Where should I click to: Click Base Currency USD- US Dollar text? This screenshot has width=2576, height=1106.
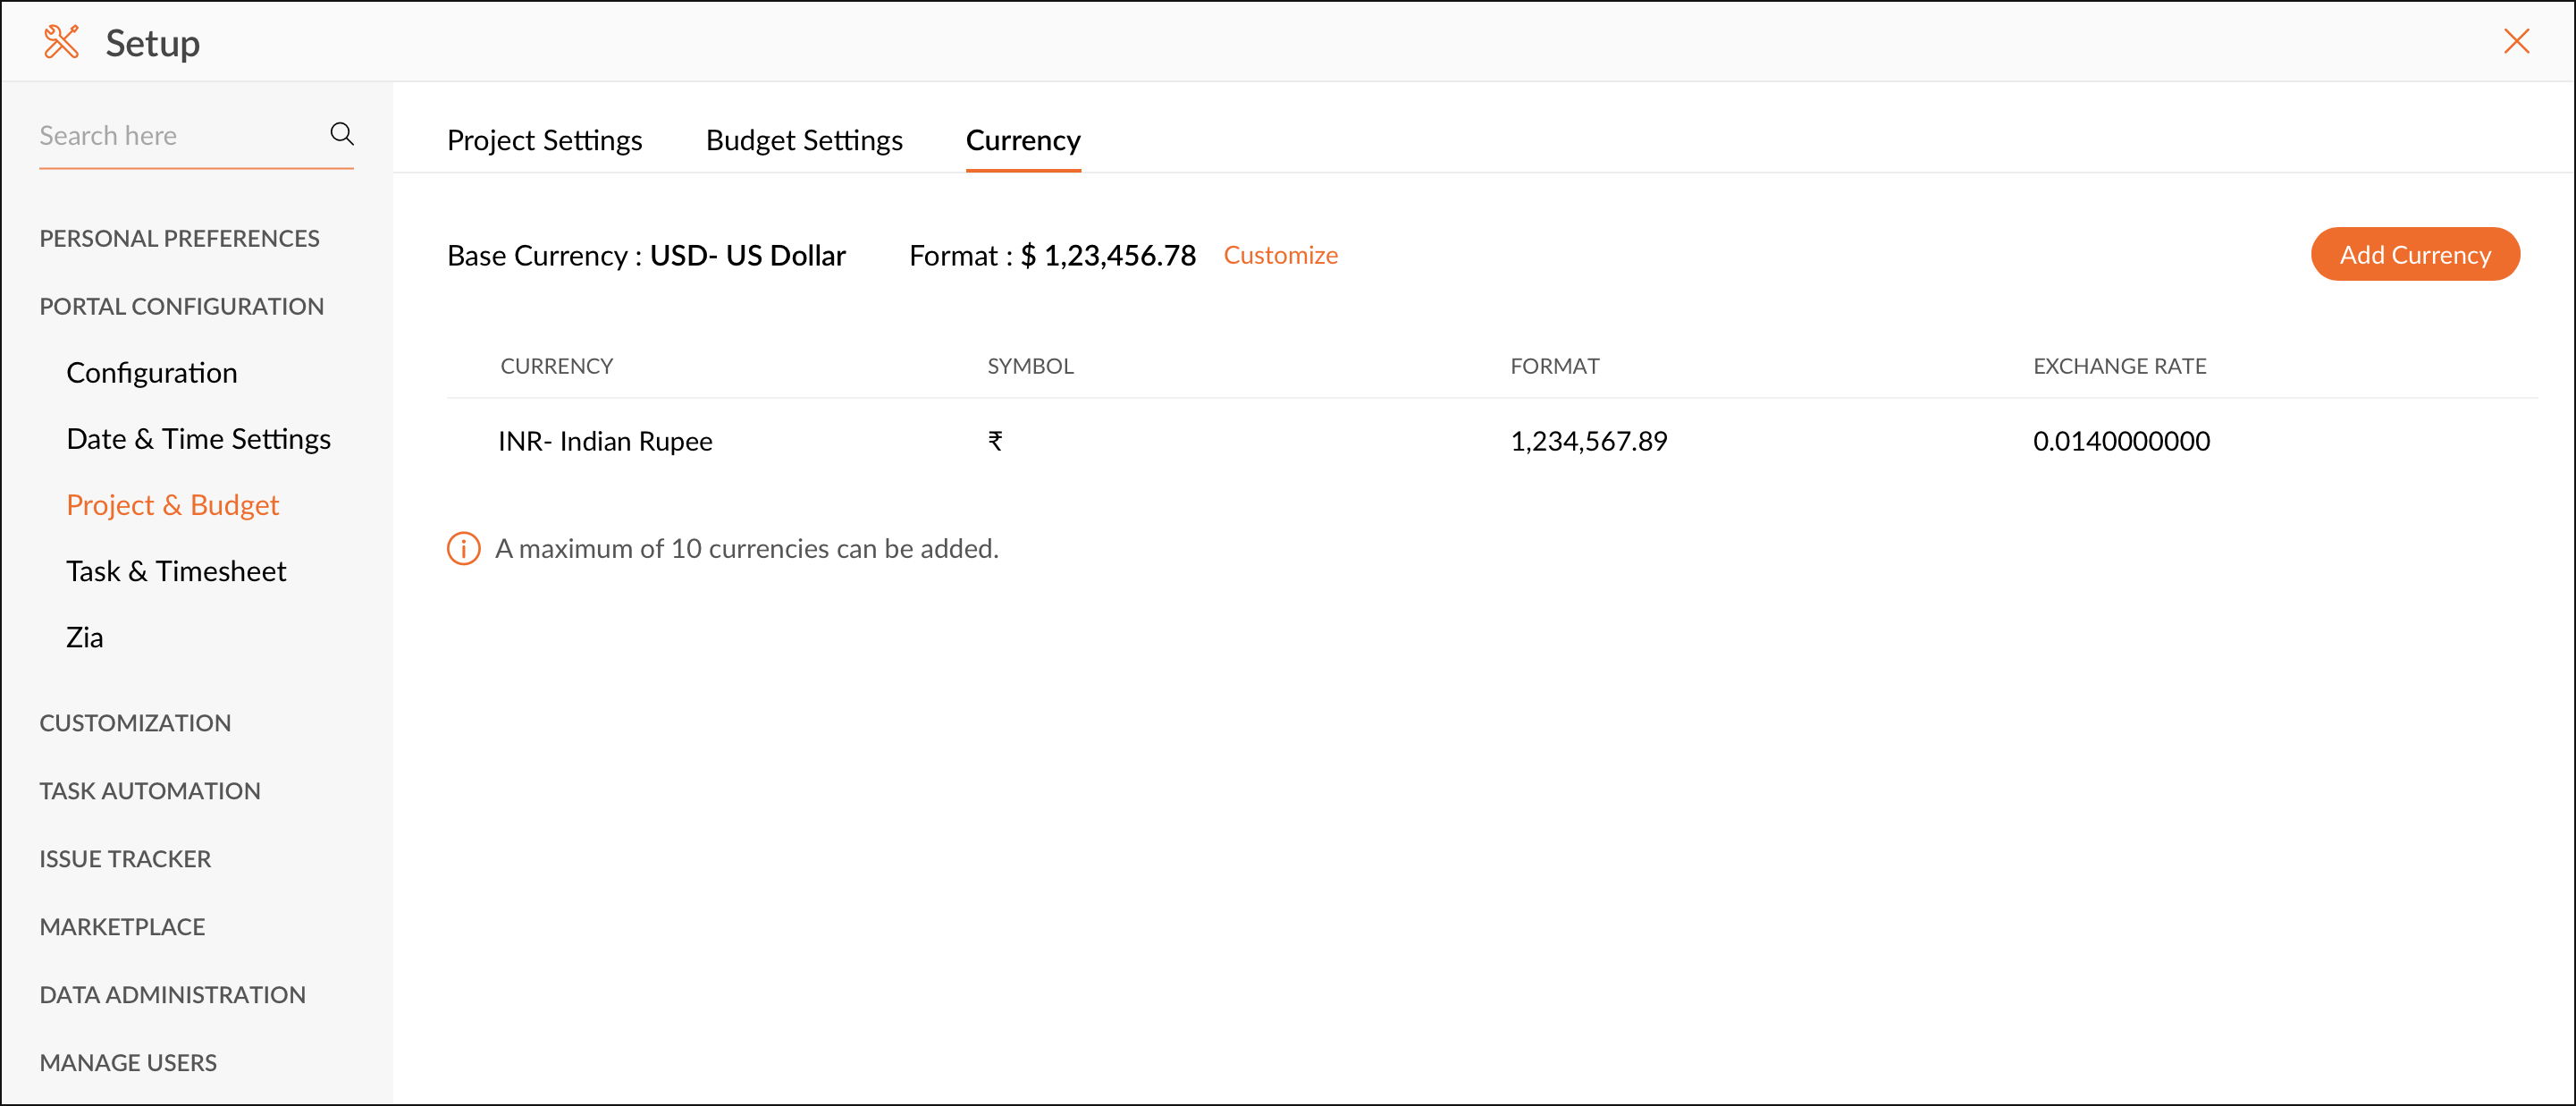pos(646,255)
